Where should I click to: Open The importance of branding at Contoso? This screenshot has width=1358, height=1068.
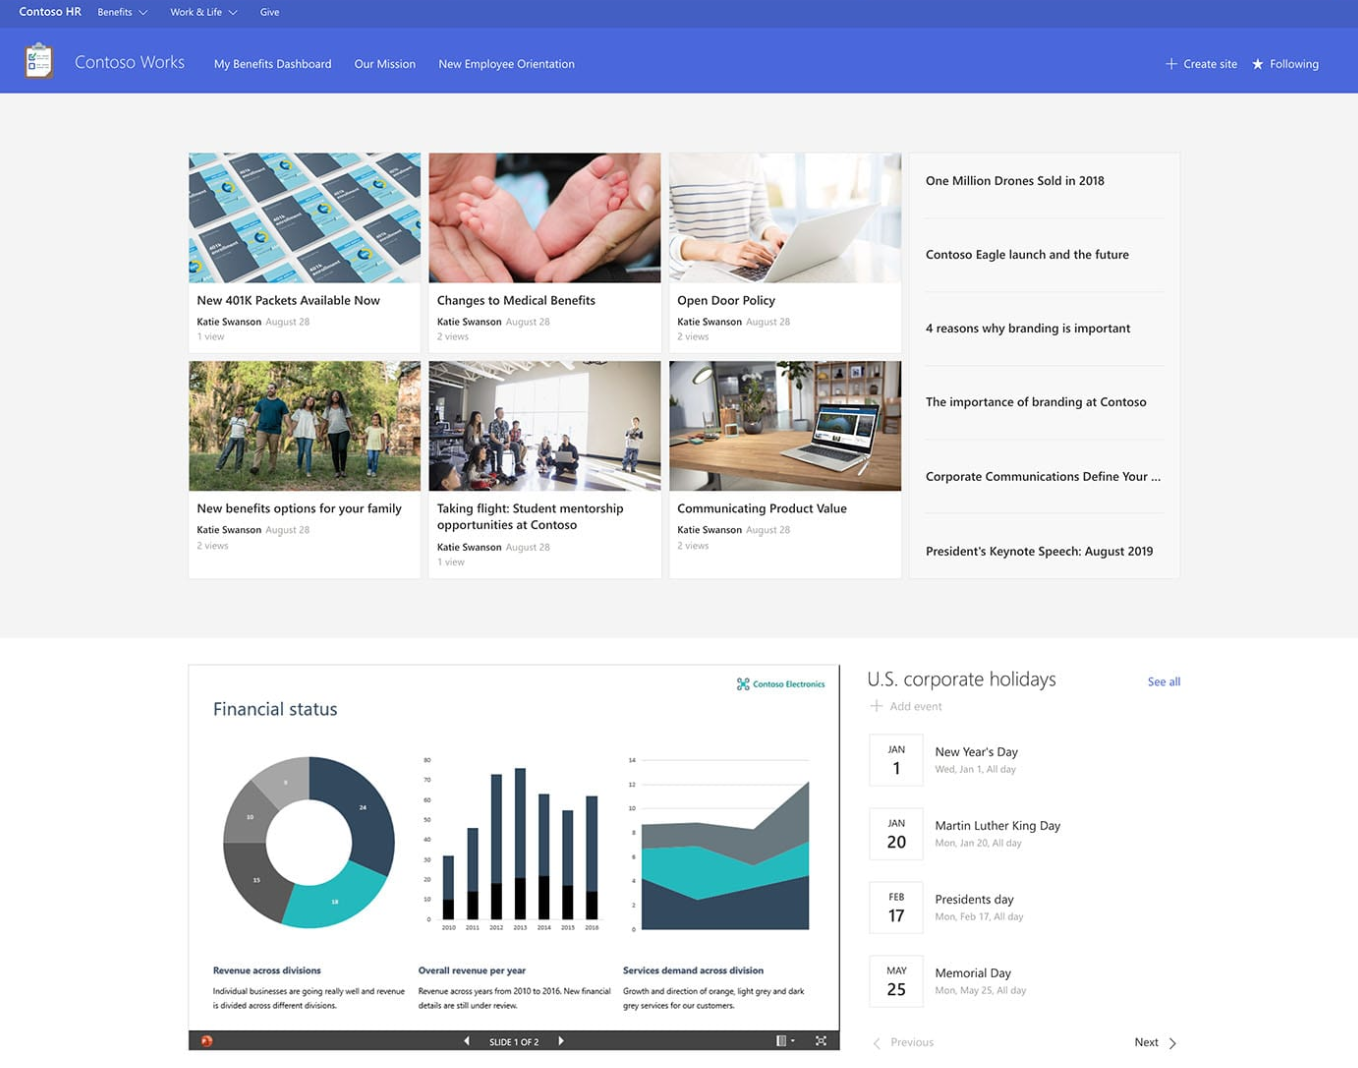tap(1036, 402)
